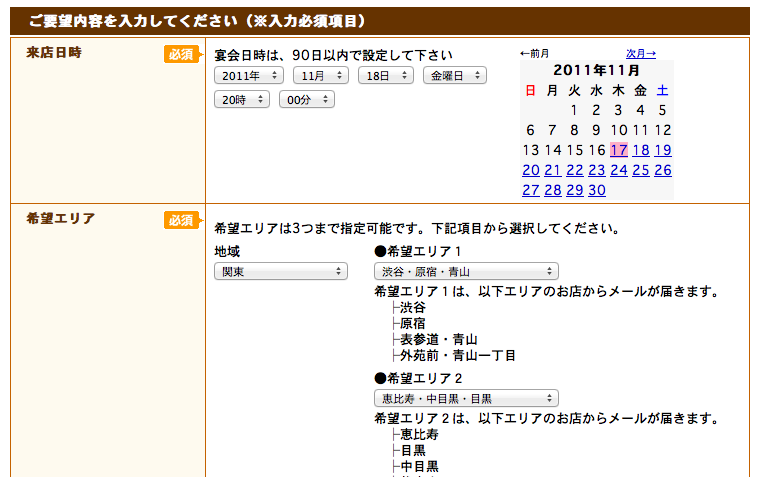Click the red 日 weekday header

531,90
